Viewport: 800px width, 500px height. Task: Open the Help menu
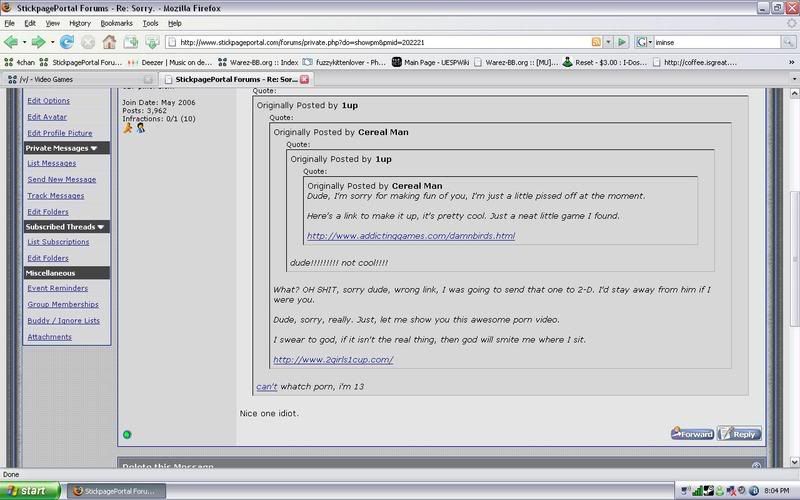pyautogui.click(x=174, y=23)
